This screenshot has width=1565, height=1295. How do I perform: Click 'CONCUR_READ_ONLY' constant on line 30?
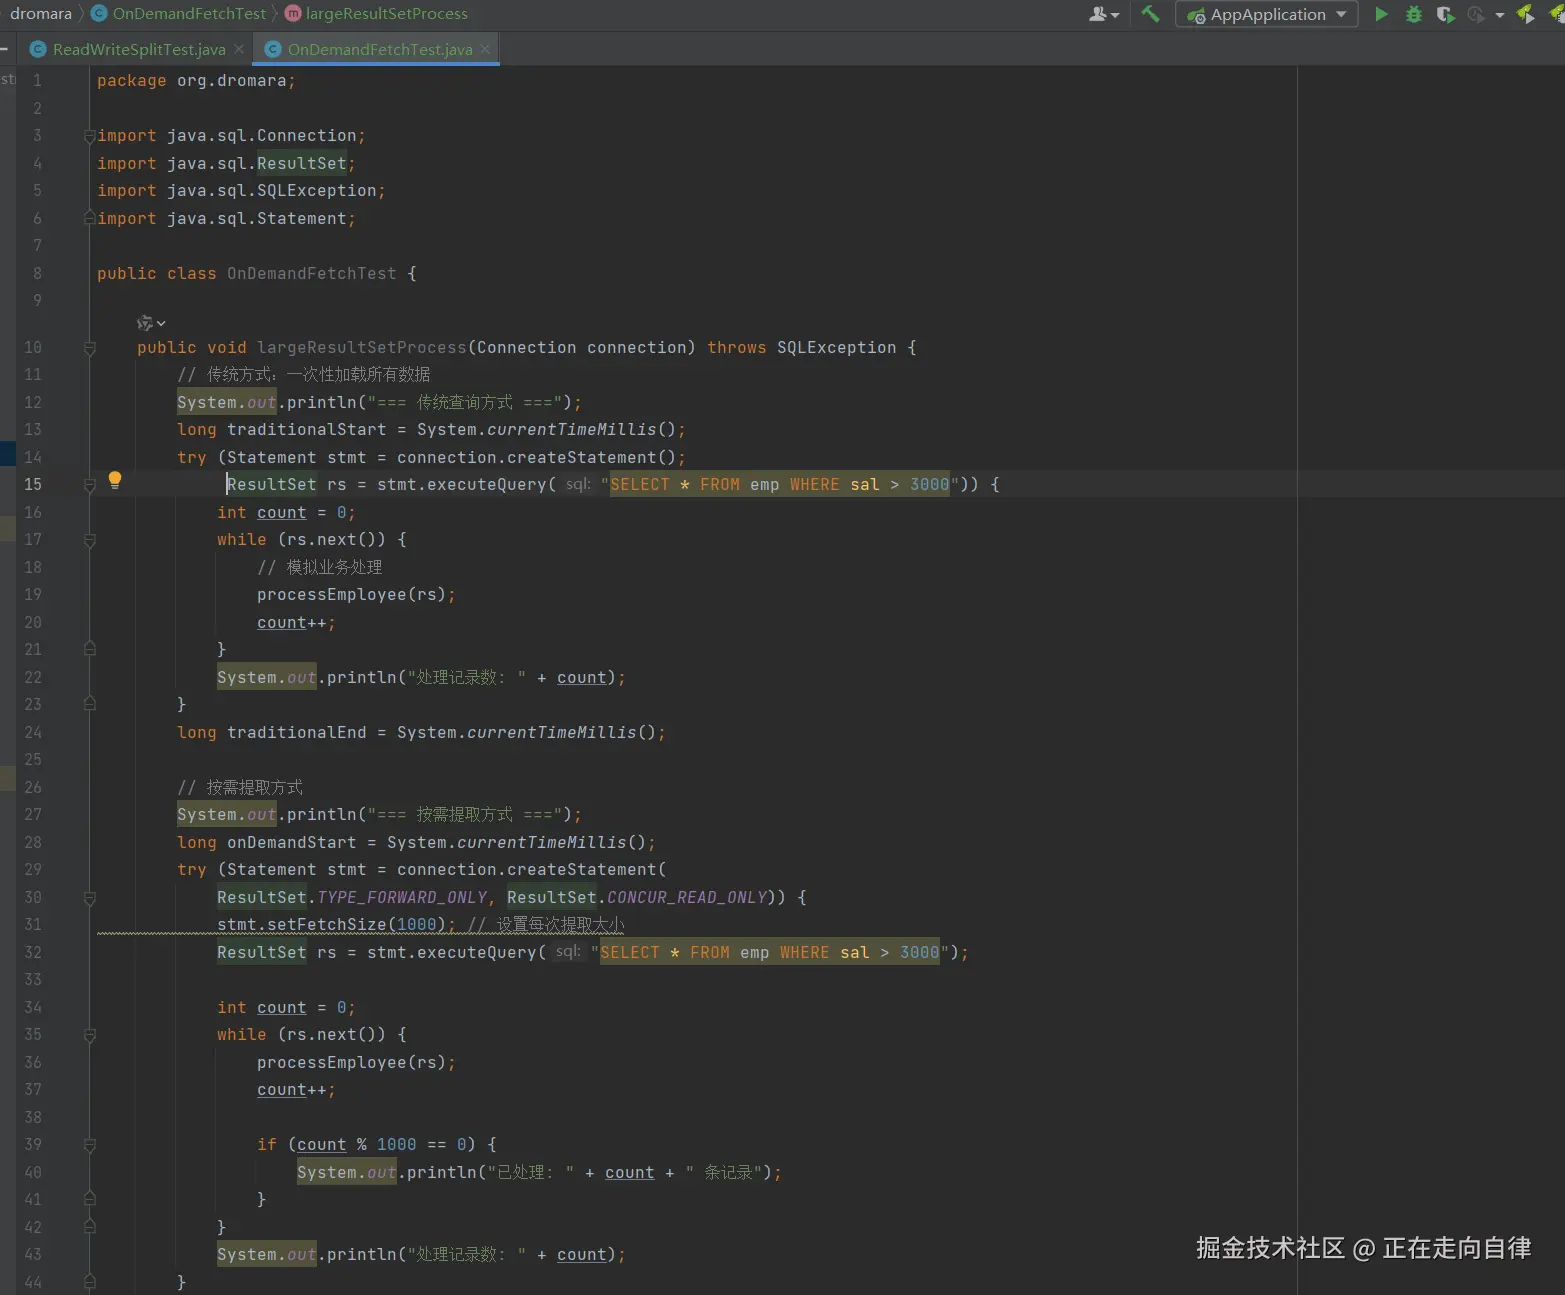click(x=687, y=898)
